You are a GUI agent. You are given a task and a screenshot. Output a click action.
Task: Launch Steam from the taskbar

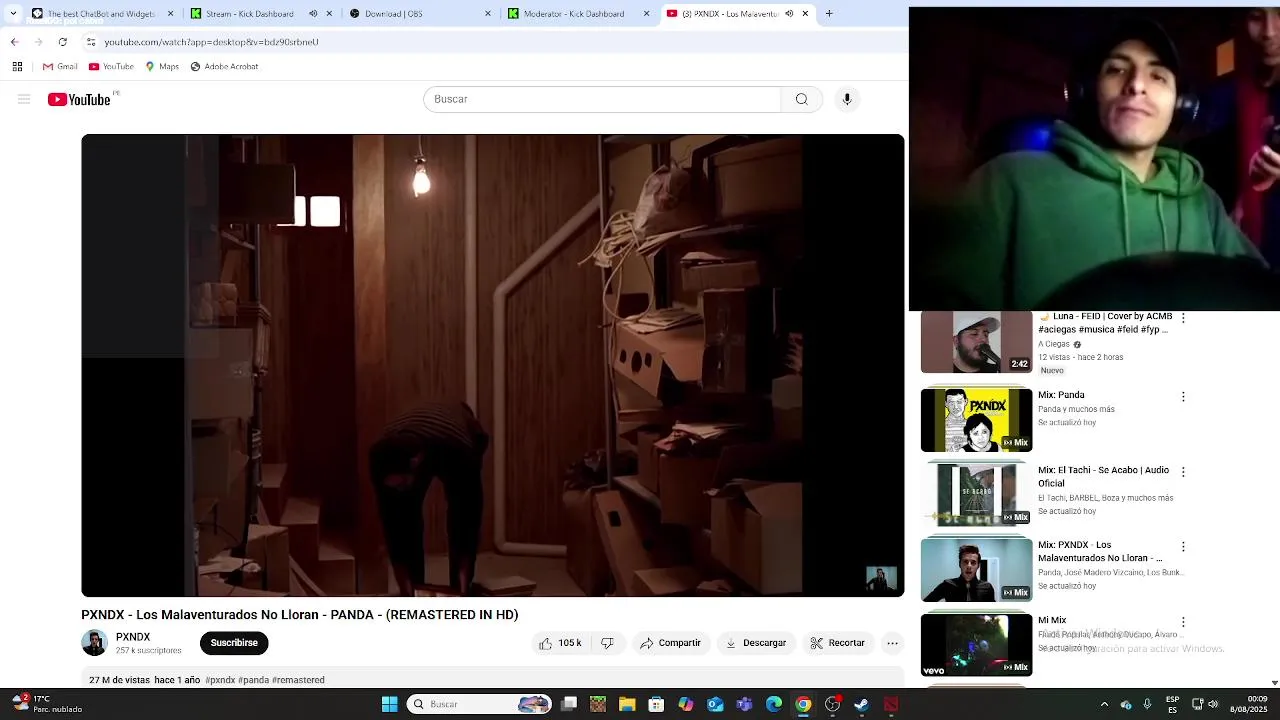pyautogui.click(x=861, y=704)
